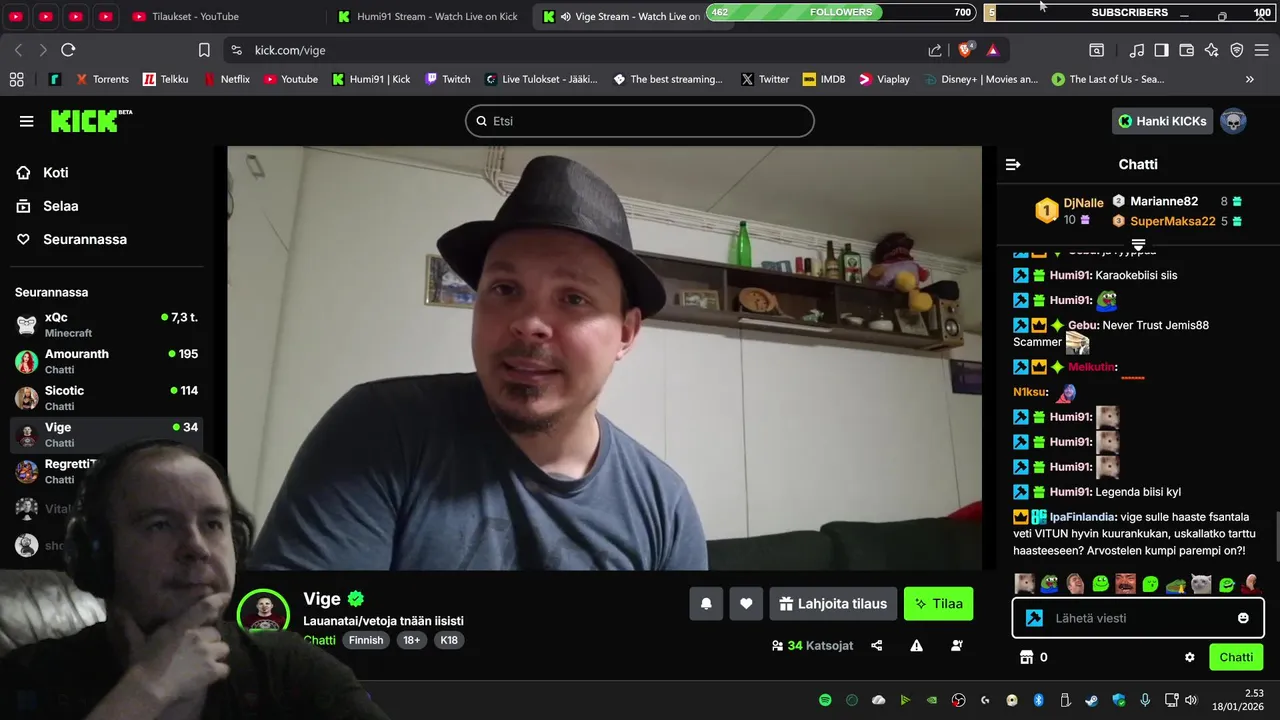Open Brave Shields lion icon

click(x=967, y=49)
